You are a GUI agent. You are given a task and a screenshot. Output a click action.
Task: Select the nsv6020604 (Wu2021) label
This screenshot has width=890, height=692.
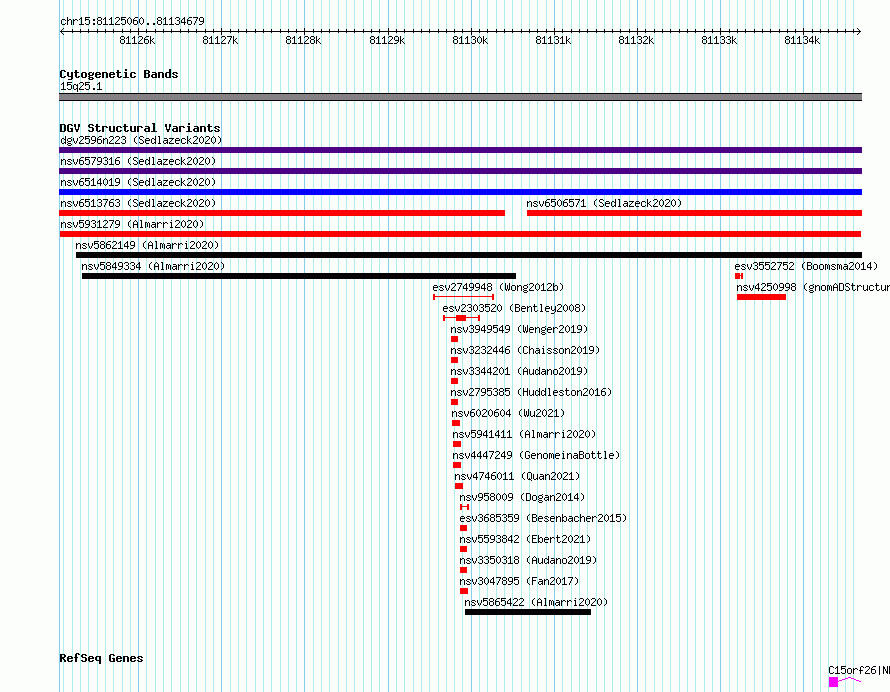[x=509, y=413]
